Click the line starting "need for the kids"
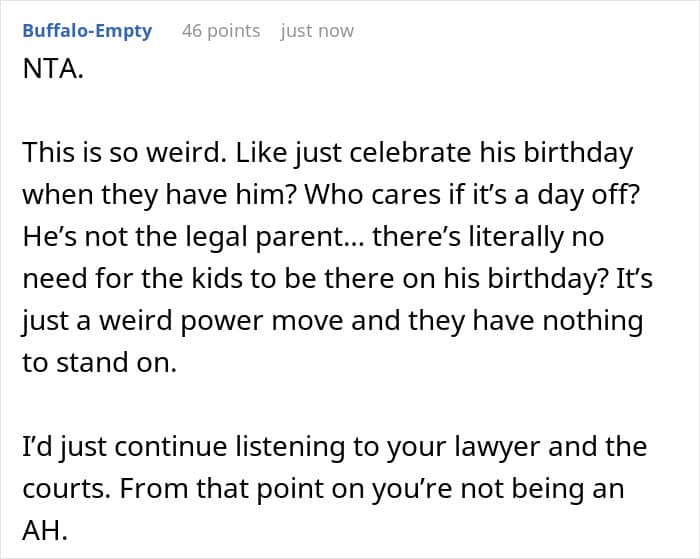 click(x=338, y=280)
